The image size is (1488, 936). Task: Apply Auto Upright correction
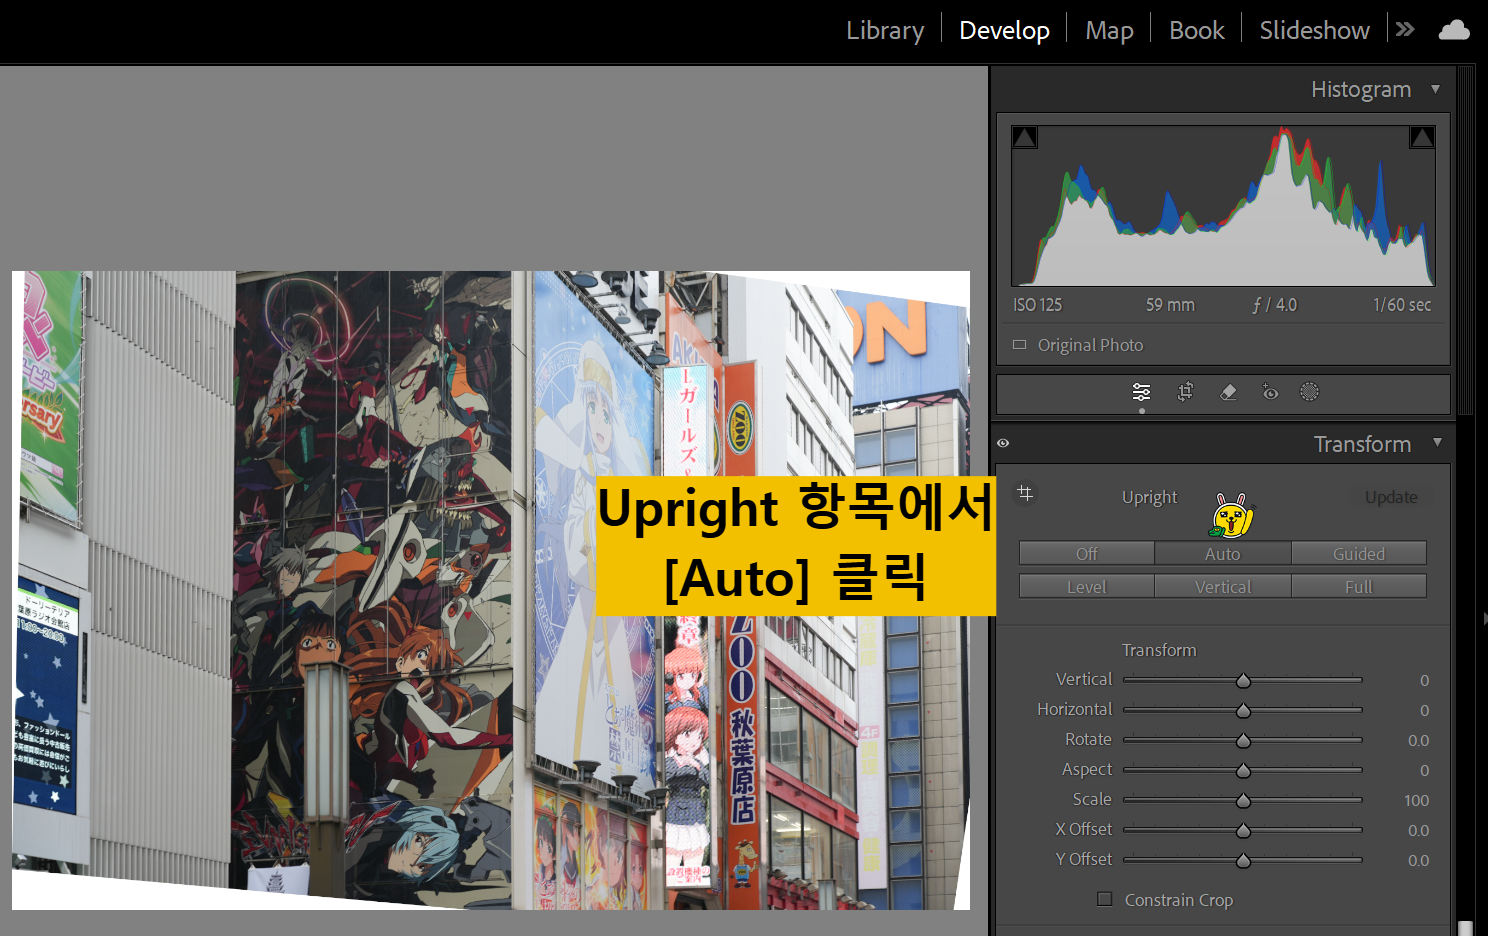click(x=1222, y=553)
